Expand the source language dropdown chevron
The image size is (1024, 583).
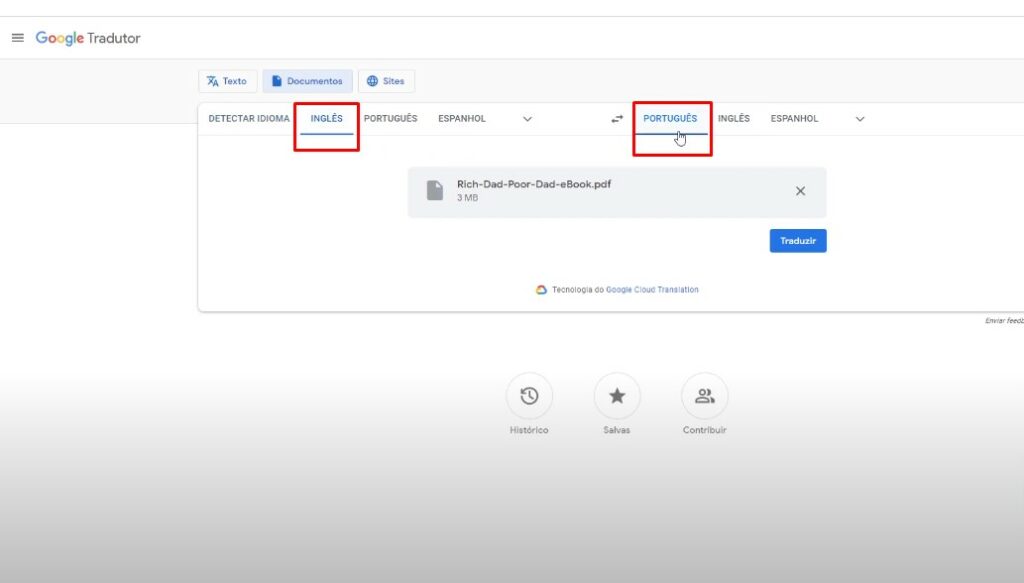[527, 118]
